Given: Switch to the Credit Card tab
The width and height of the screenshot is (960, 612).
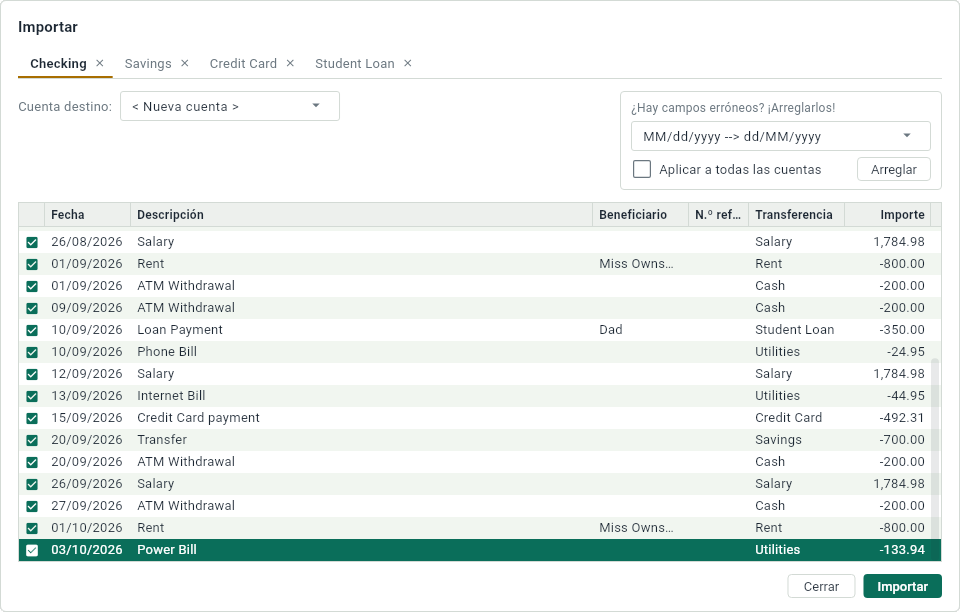Looking at the screenshot, I should click(243, 64).
